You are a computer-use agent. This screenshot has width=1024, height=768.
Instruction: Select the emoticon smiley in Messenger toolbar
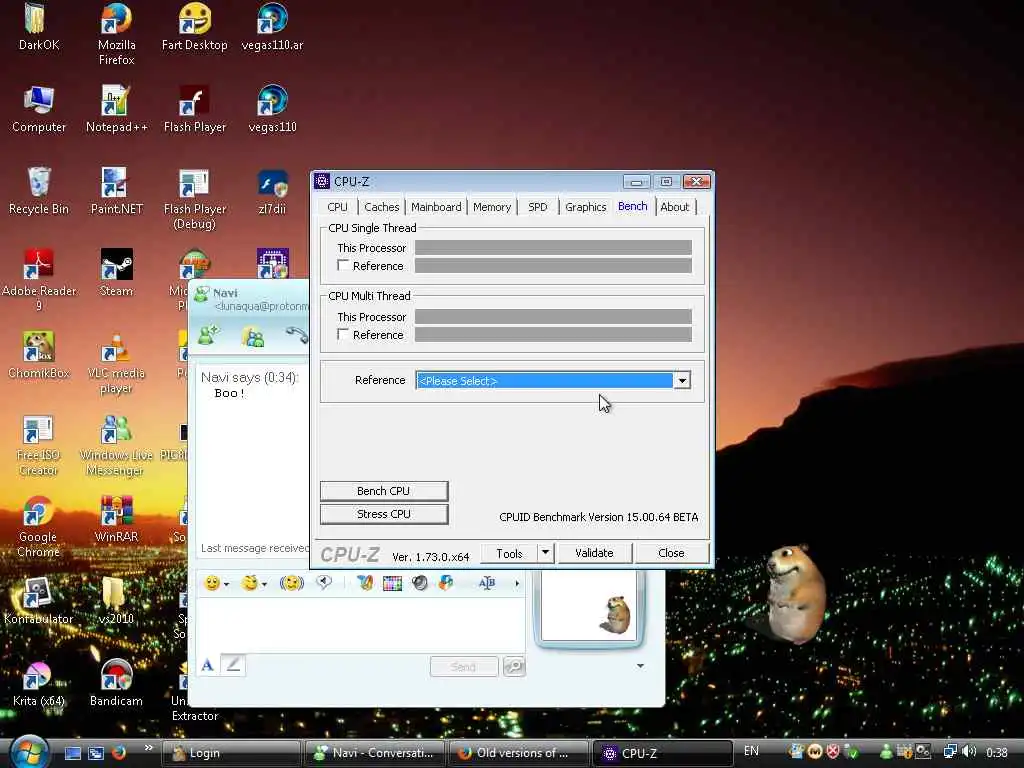[x=212, y=583]
